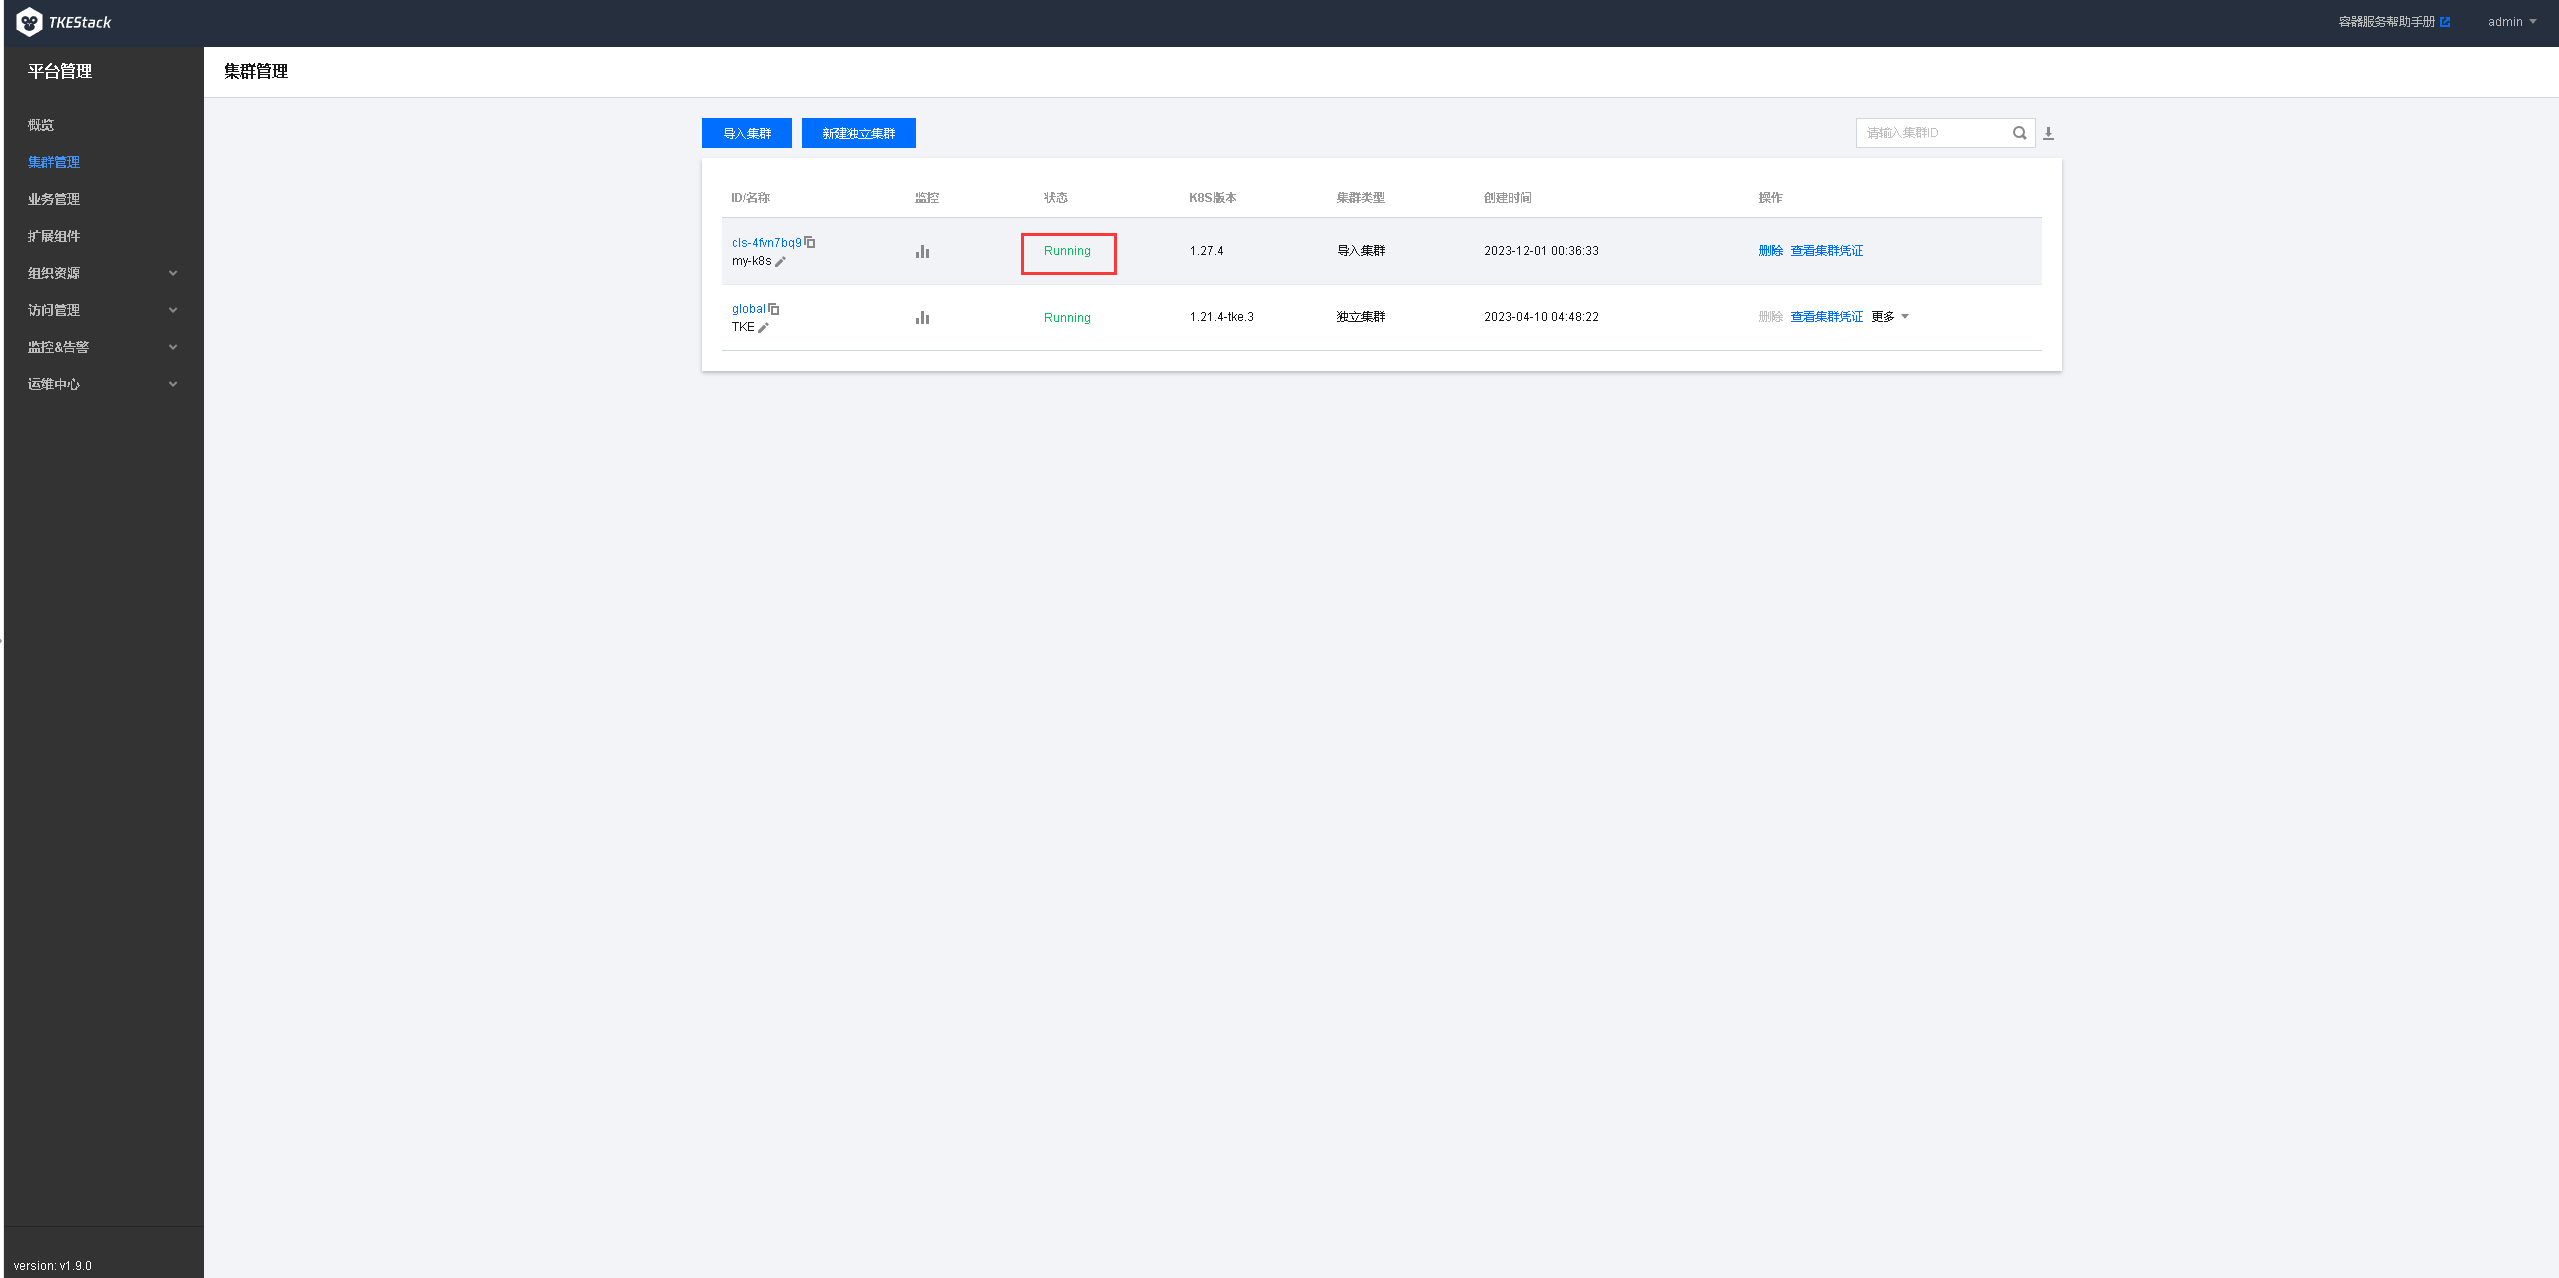Click disabled 删除 for global cluster

[x=1770, y=317]
